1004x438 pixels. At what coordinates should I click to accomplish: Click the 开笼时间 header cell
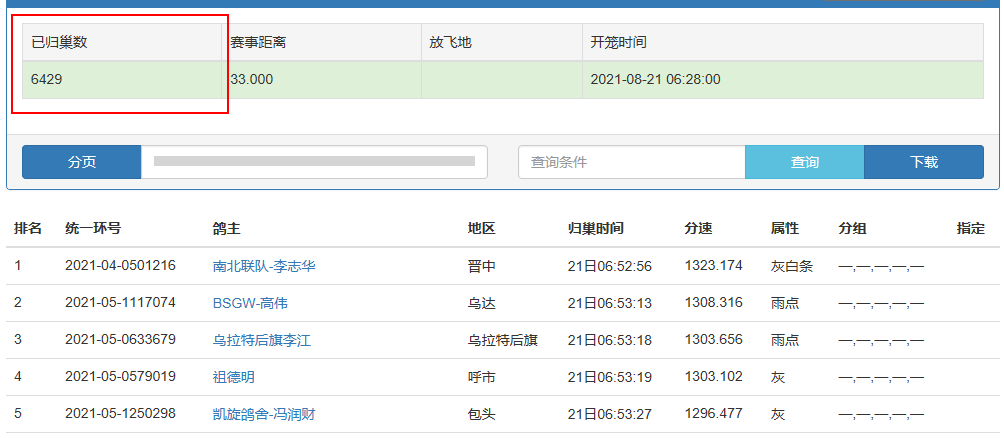(x=618, y=43)
